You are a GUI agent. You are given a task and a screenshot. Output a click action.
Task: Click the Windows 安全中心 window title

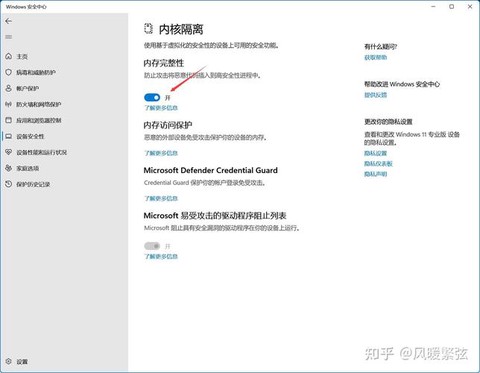click(26, 7)
